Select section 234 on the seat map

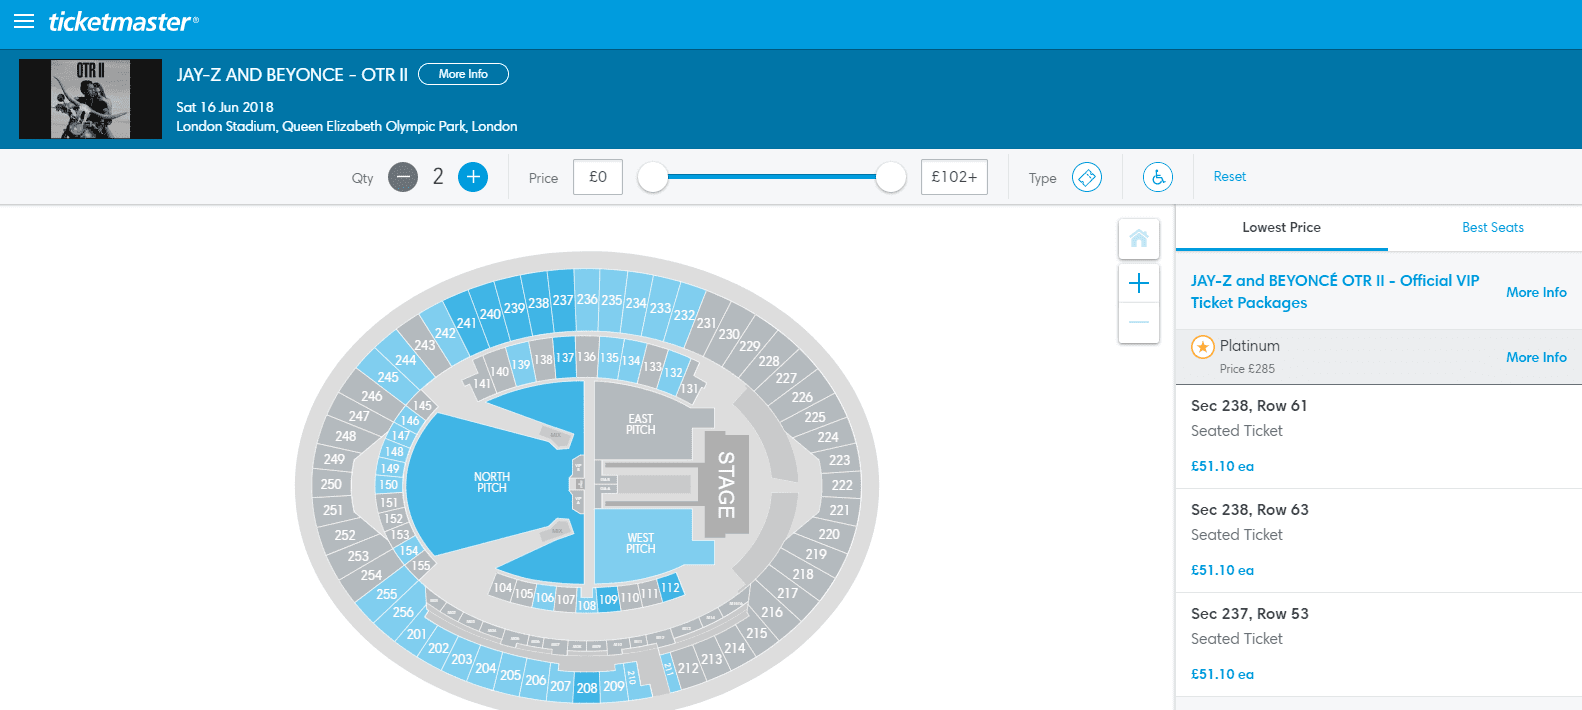point(636,303)
